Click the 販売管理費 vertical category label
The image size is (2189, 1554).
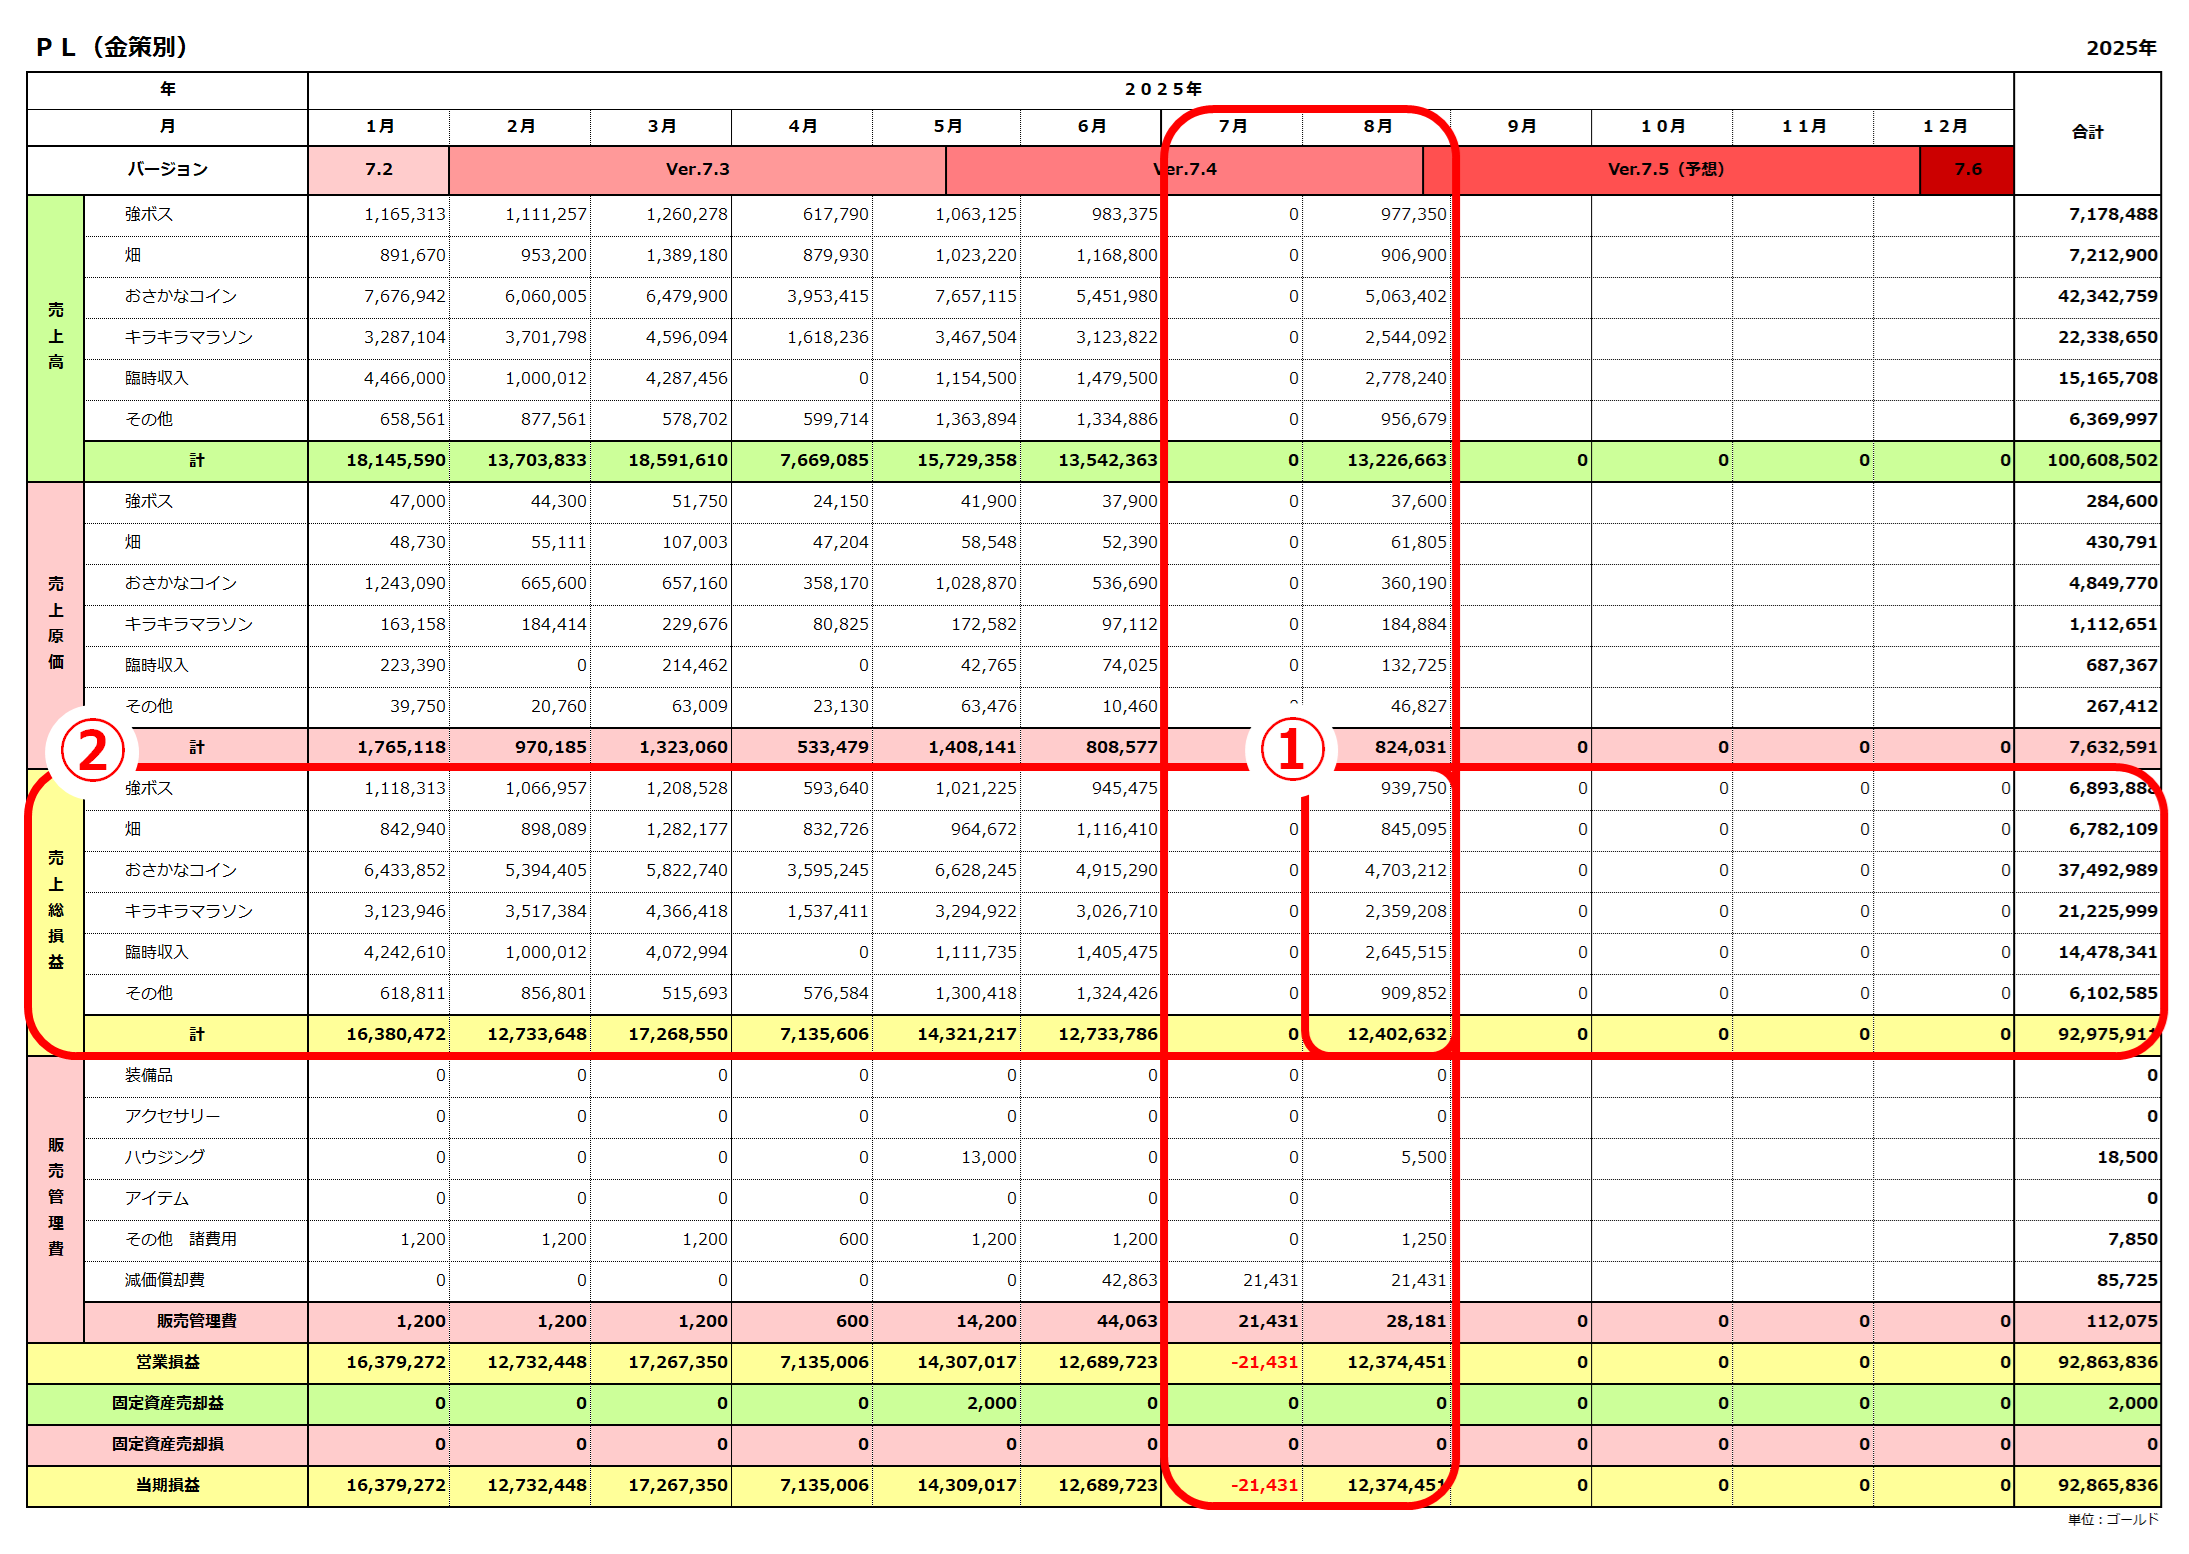tap(56, 1196)
